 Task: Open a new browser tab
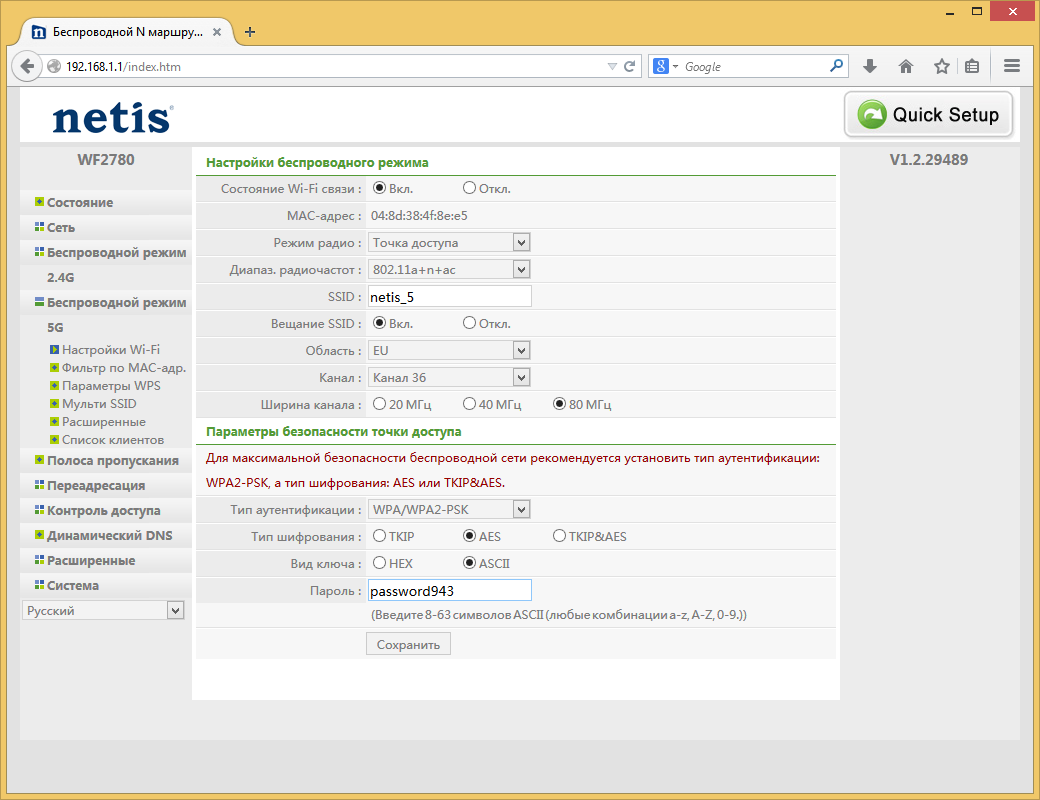tap(250, 32)
